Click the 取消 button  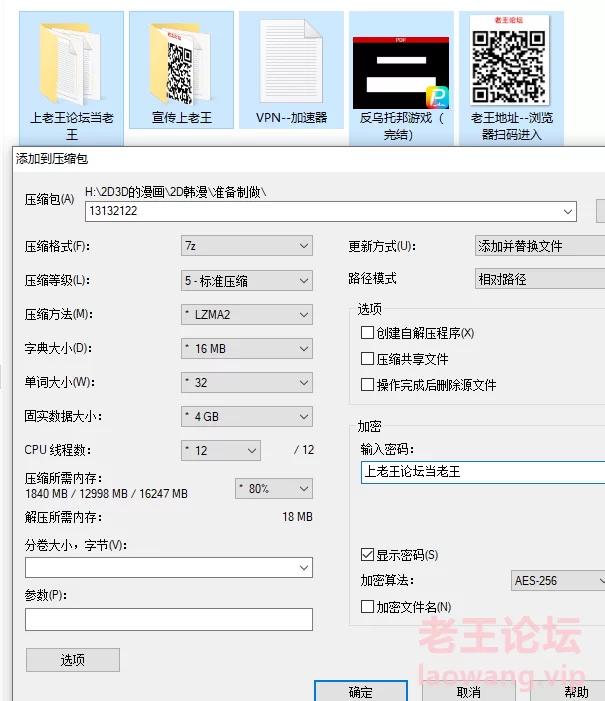tap(469, 692)
